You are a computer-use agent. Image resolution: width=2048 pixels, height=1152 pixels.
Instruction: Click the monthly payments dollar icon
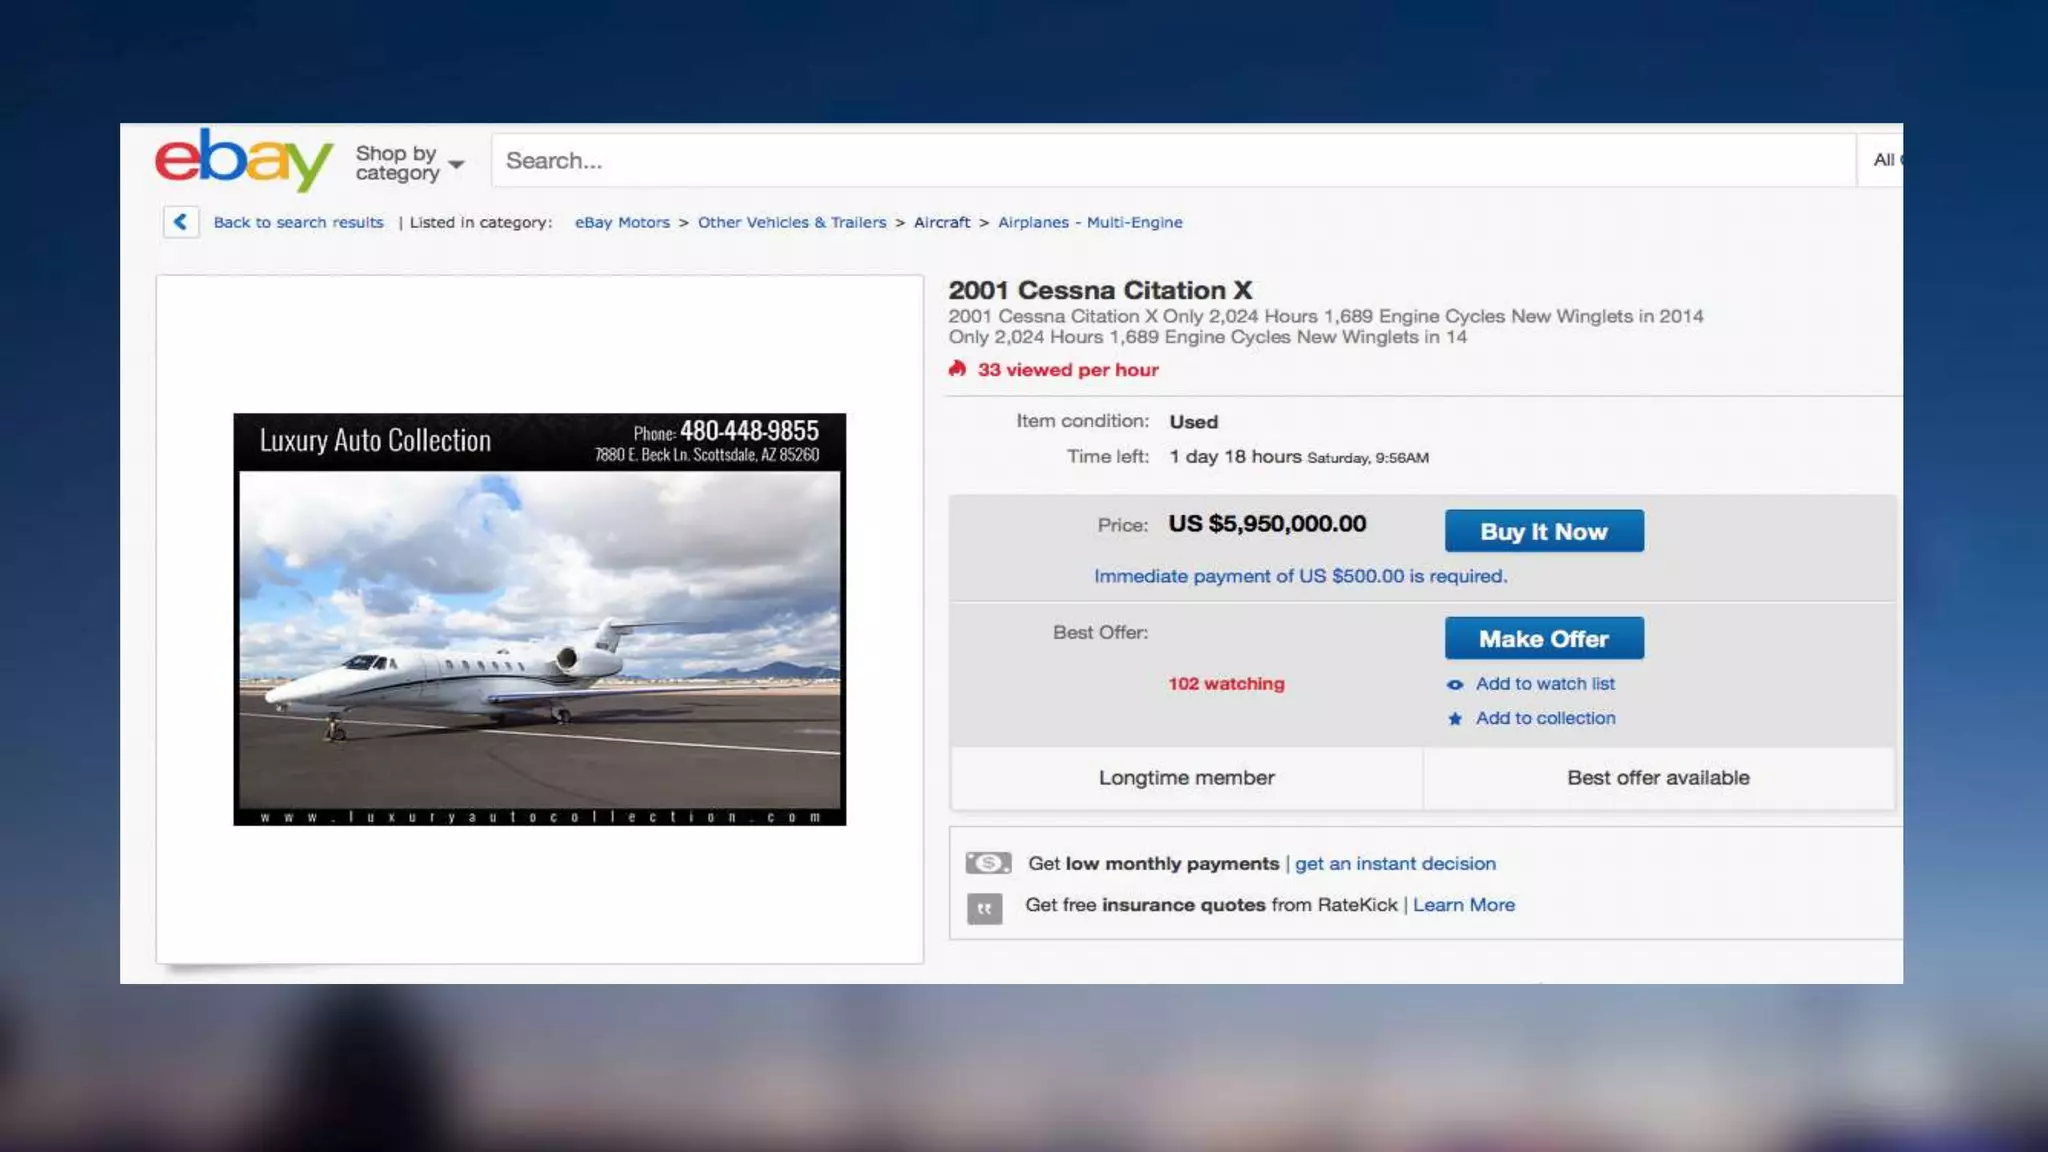pos(988,862)
